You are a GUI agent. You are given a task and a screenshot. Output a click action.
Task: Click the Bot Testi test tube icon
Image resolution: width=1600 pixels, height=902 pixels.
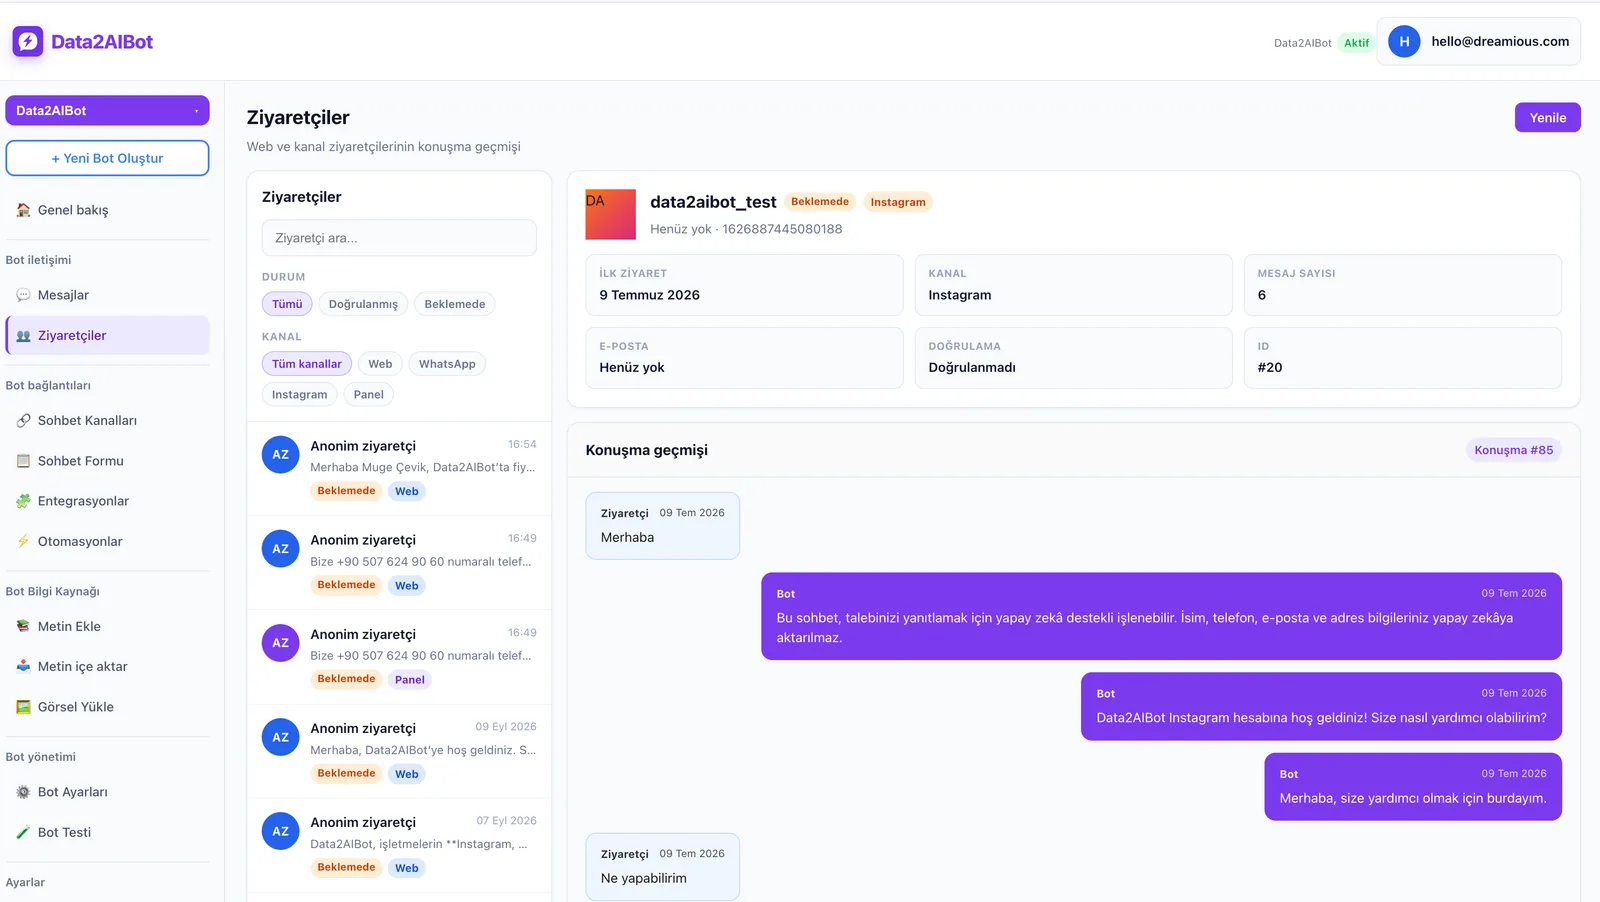pos(23,832)
